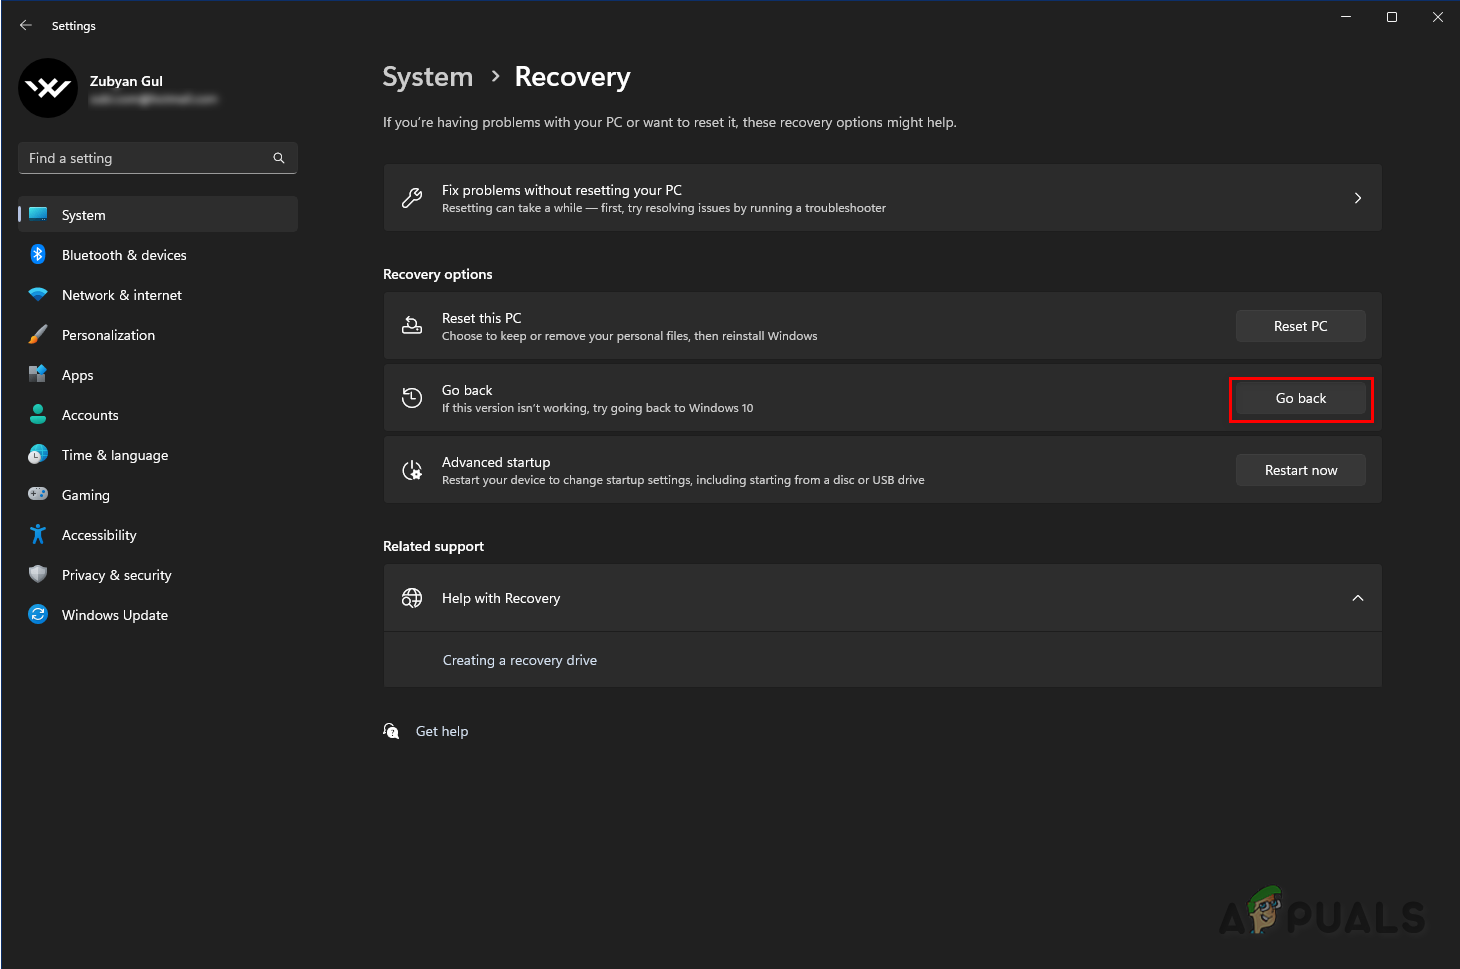Screen dimensions: 1460x969
Task: Click the Accounts person icon
Action: click(38, 415)
